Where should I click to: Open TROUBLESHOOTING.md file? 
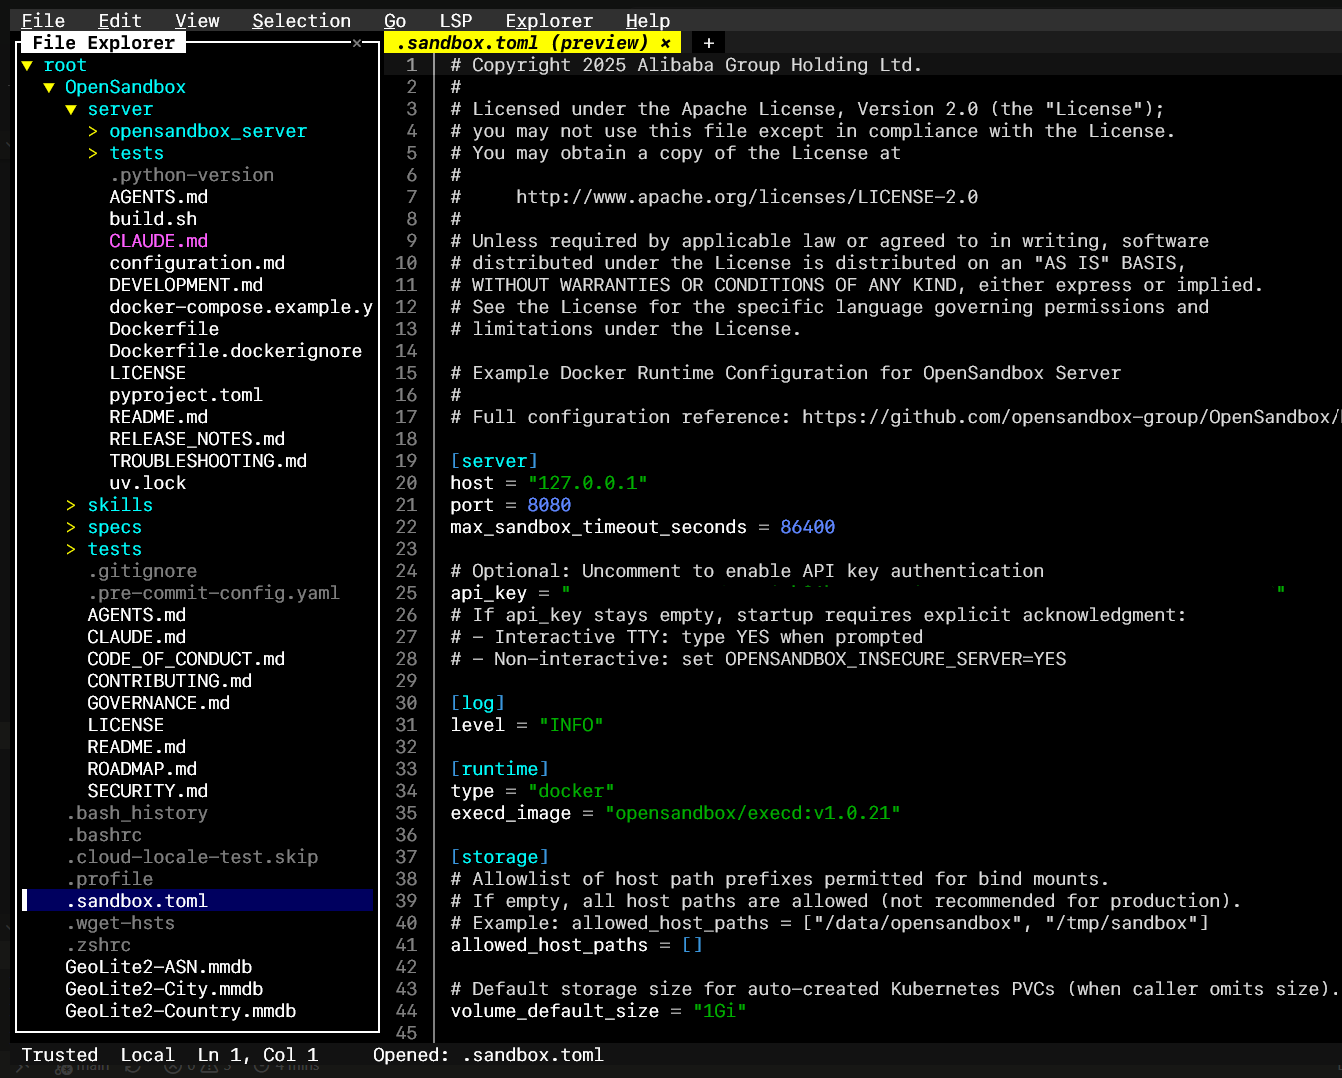(x=208, y=461)
